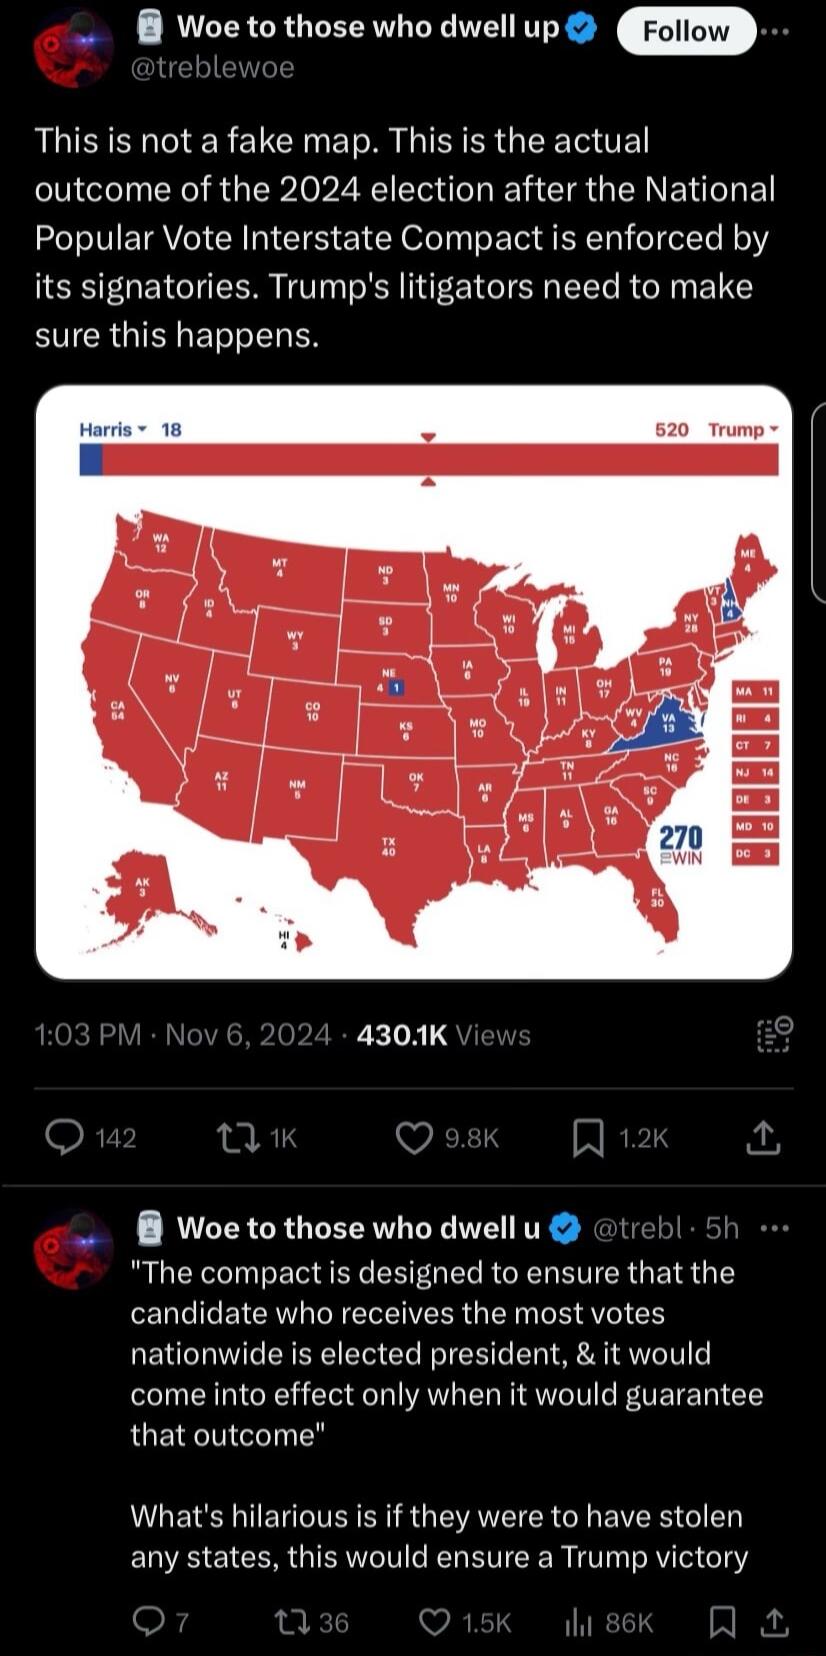This screenshot has width=826, height=1656.
Task: Bookmark the reply tweet
Action: point(720,1622)
